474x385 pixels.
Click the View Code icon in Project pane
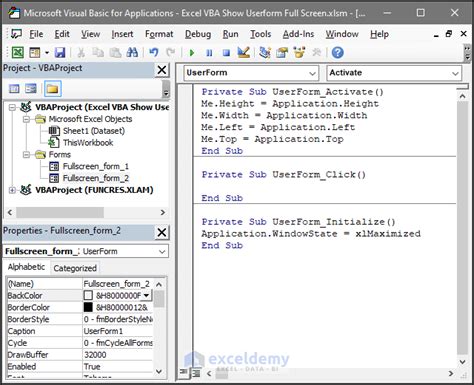point(14,89)
